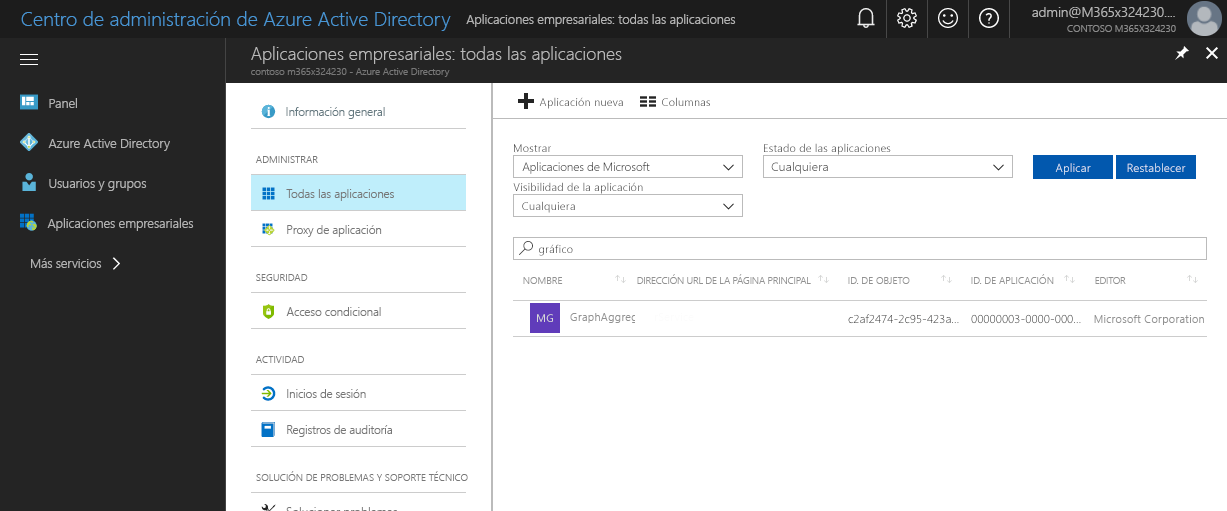The height and width of the screenshot is (511, 1227).
Task: Click the Registros de auditoría icon
Action: click(268, 429)
